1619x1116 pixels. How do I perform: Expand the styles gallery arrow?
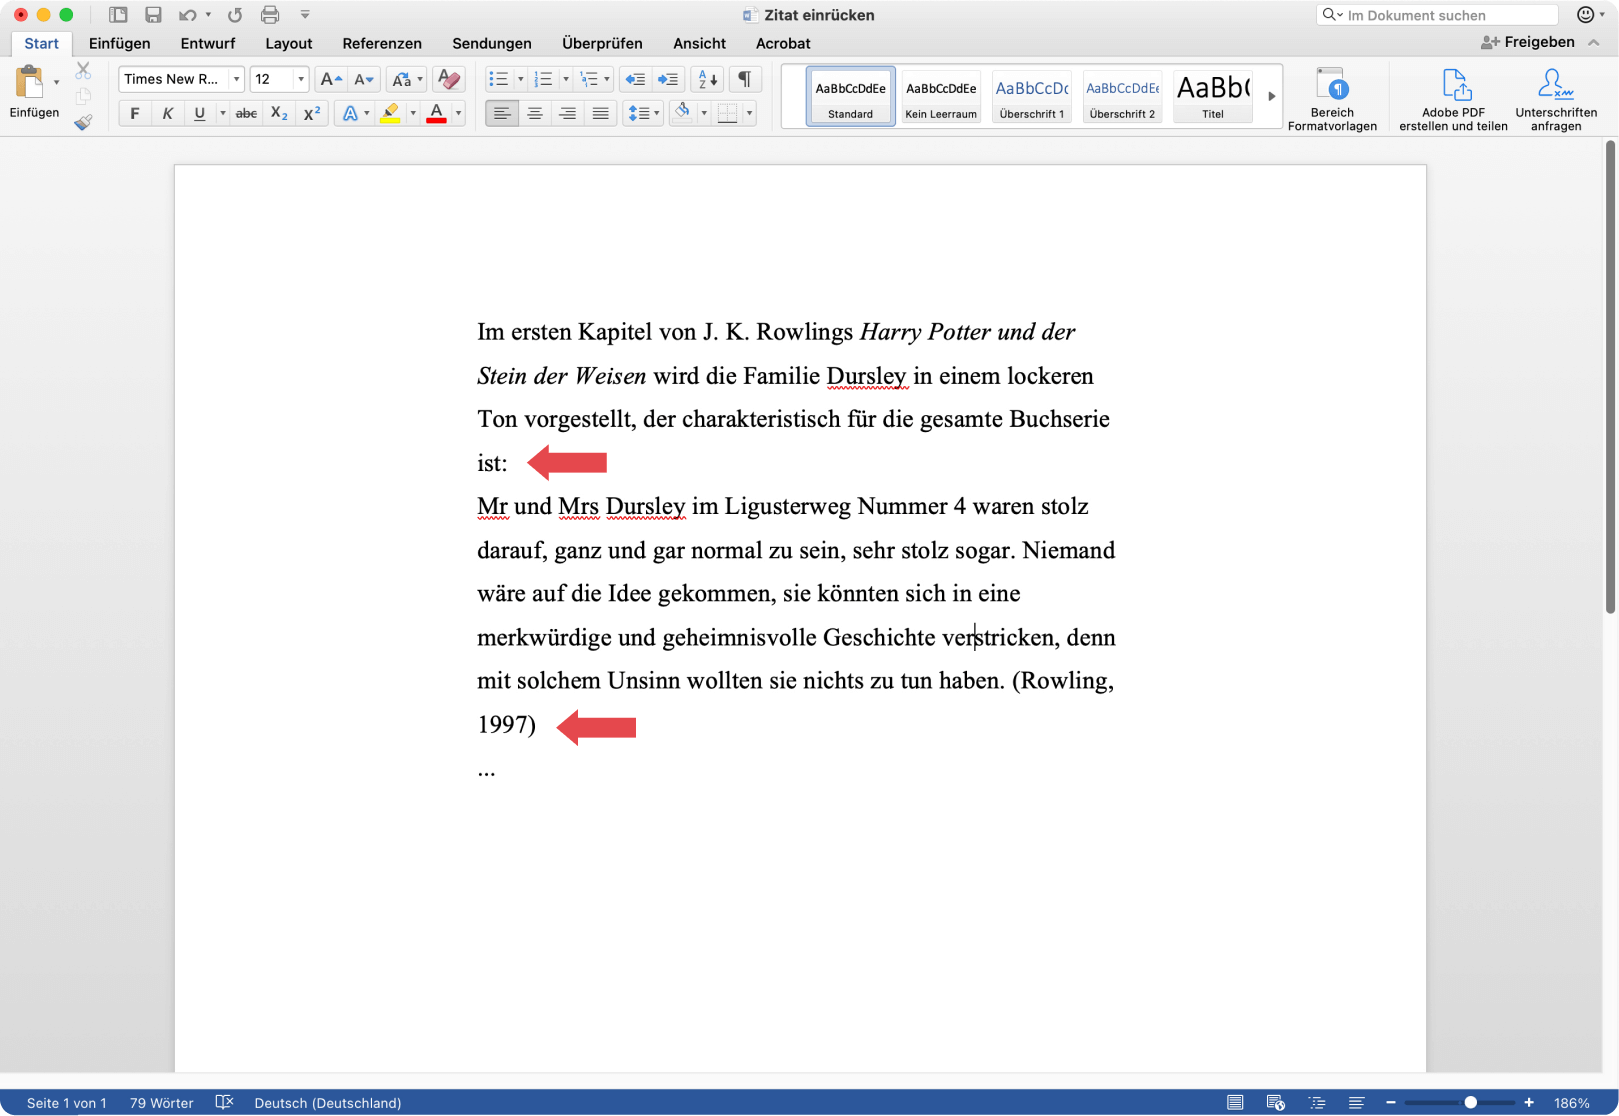click(1272, 96)
